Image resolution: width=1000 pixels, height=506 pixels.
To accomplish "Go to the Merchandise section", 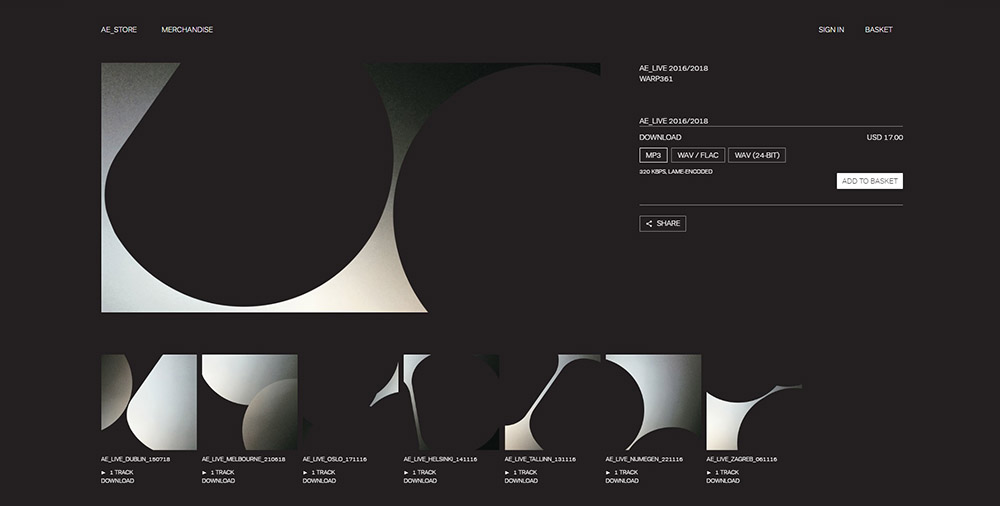I will (x=187, y=30).
